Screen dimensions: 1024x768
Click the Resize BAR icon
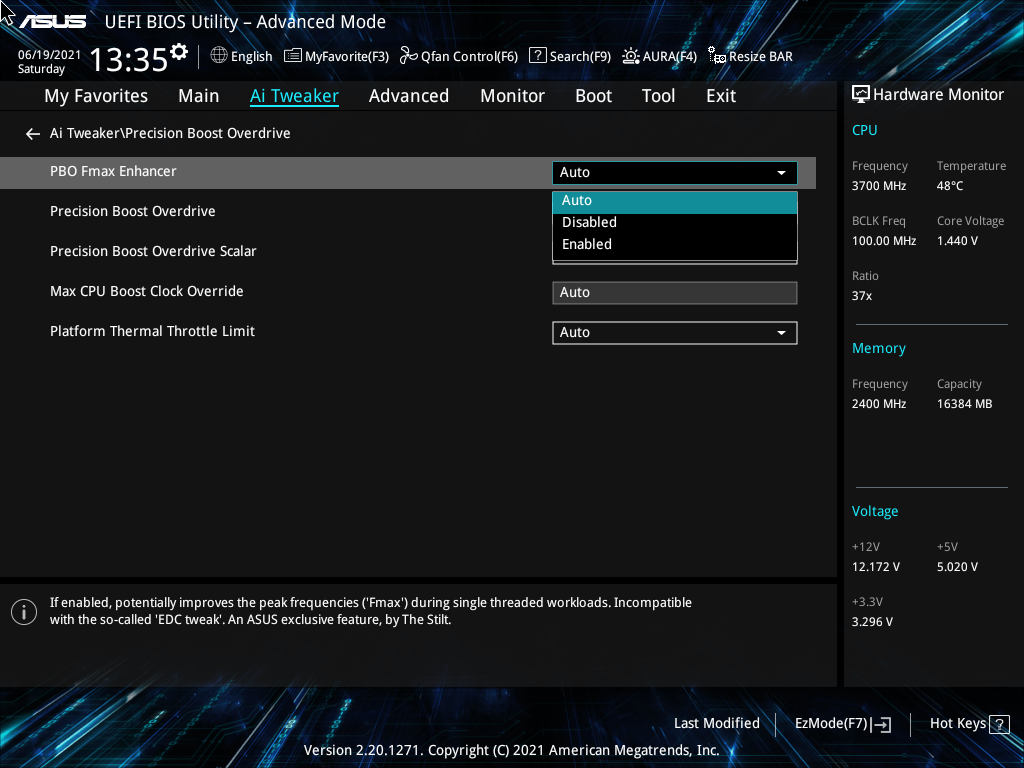tap(749, 56)
